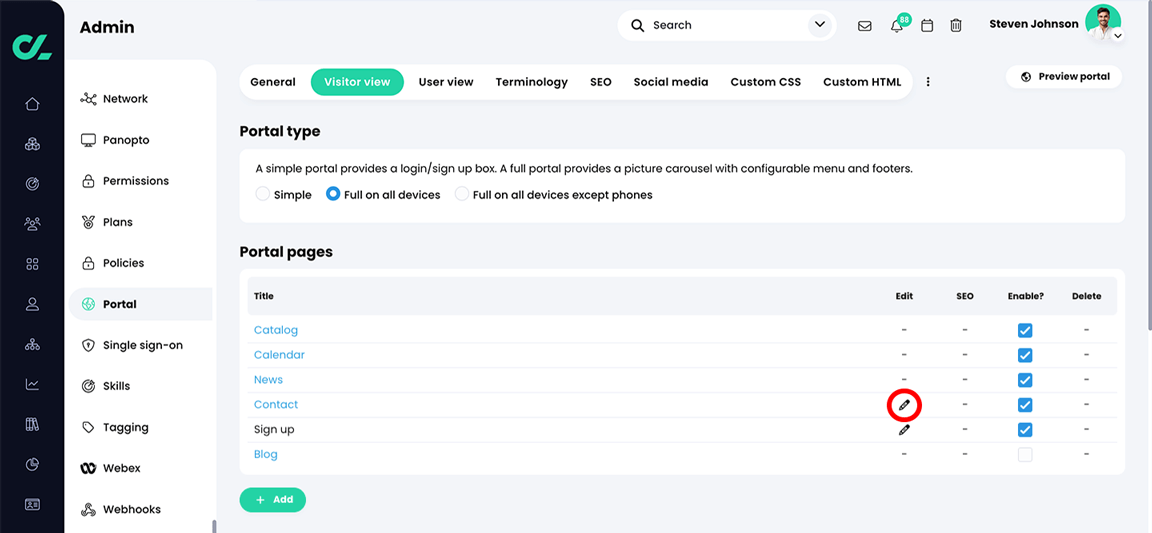The image size is (1152, 533).
Task: Click the magnifier icon in search box
Action: (x=638, y=26)
